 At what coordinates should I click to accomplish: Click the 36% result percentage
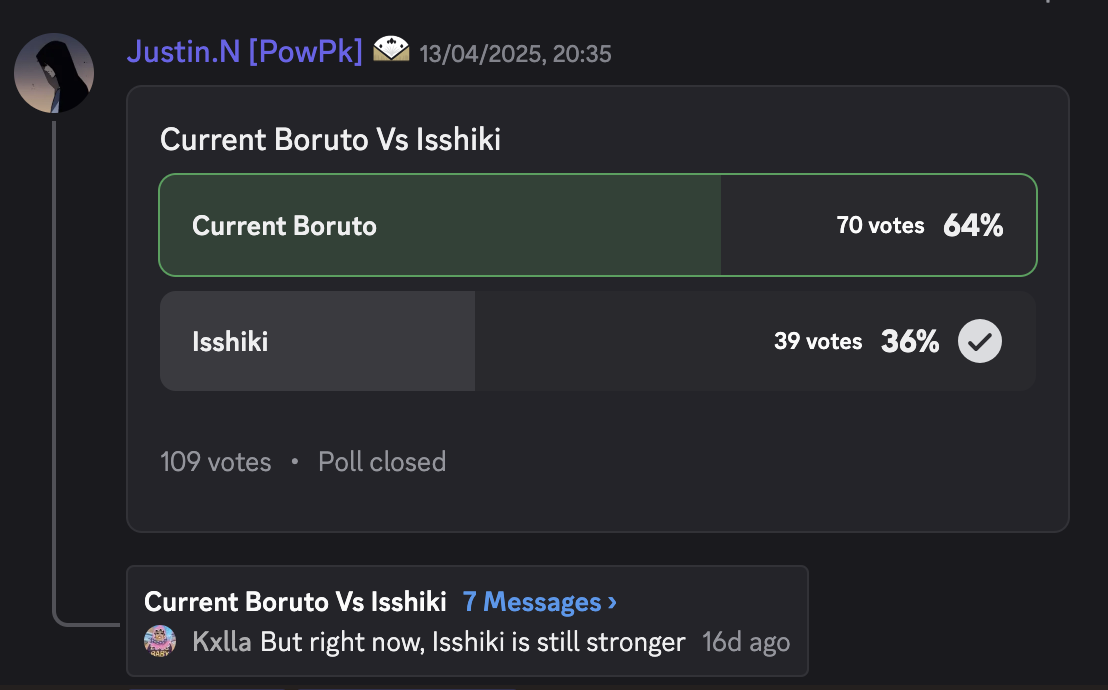909,342
